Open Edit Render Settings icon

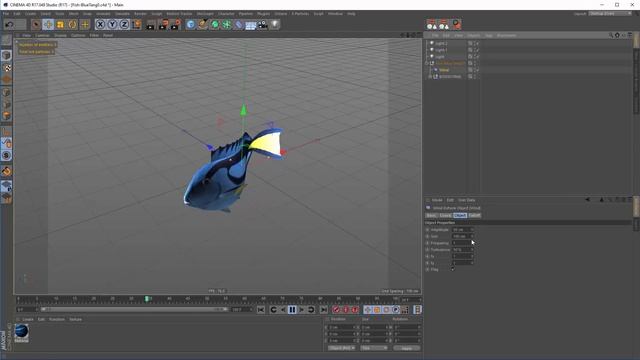pos(176,24)
